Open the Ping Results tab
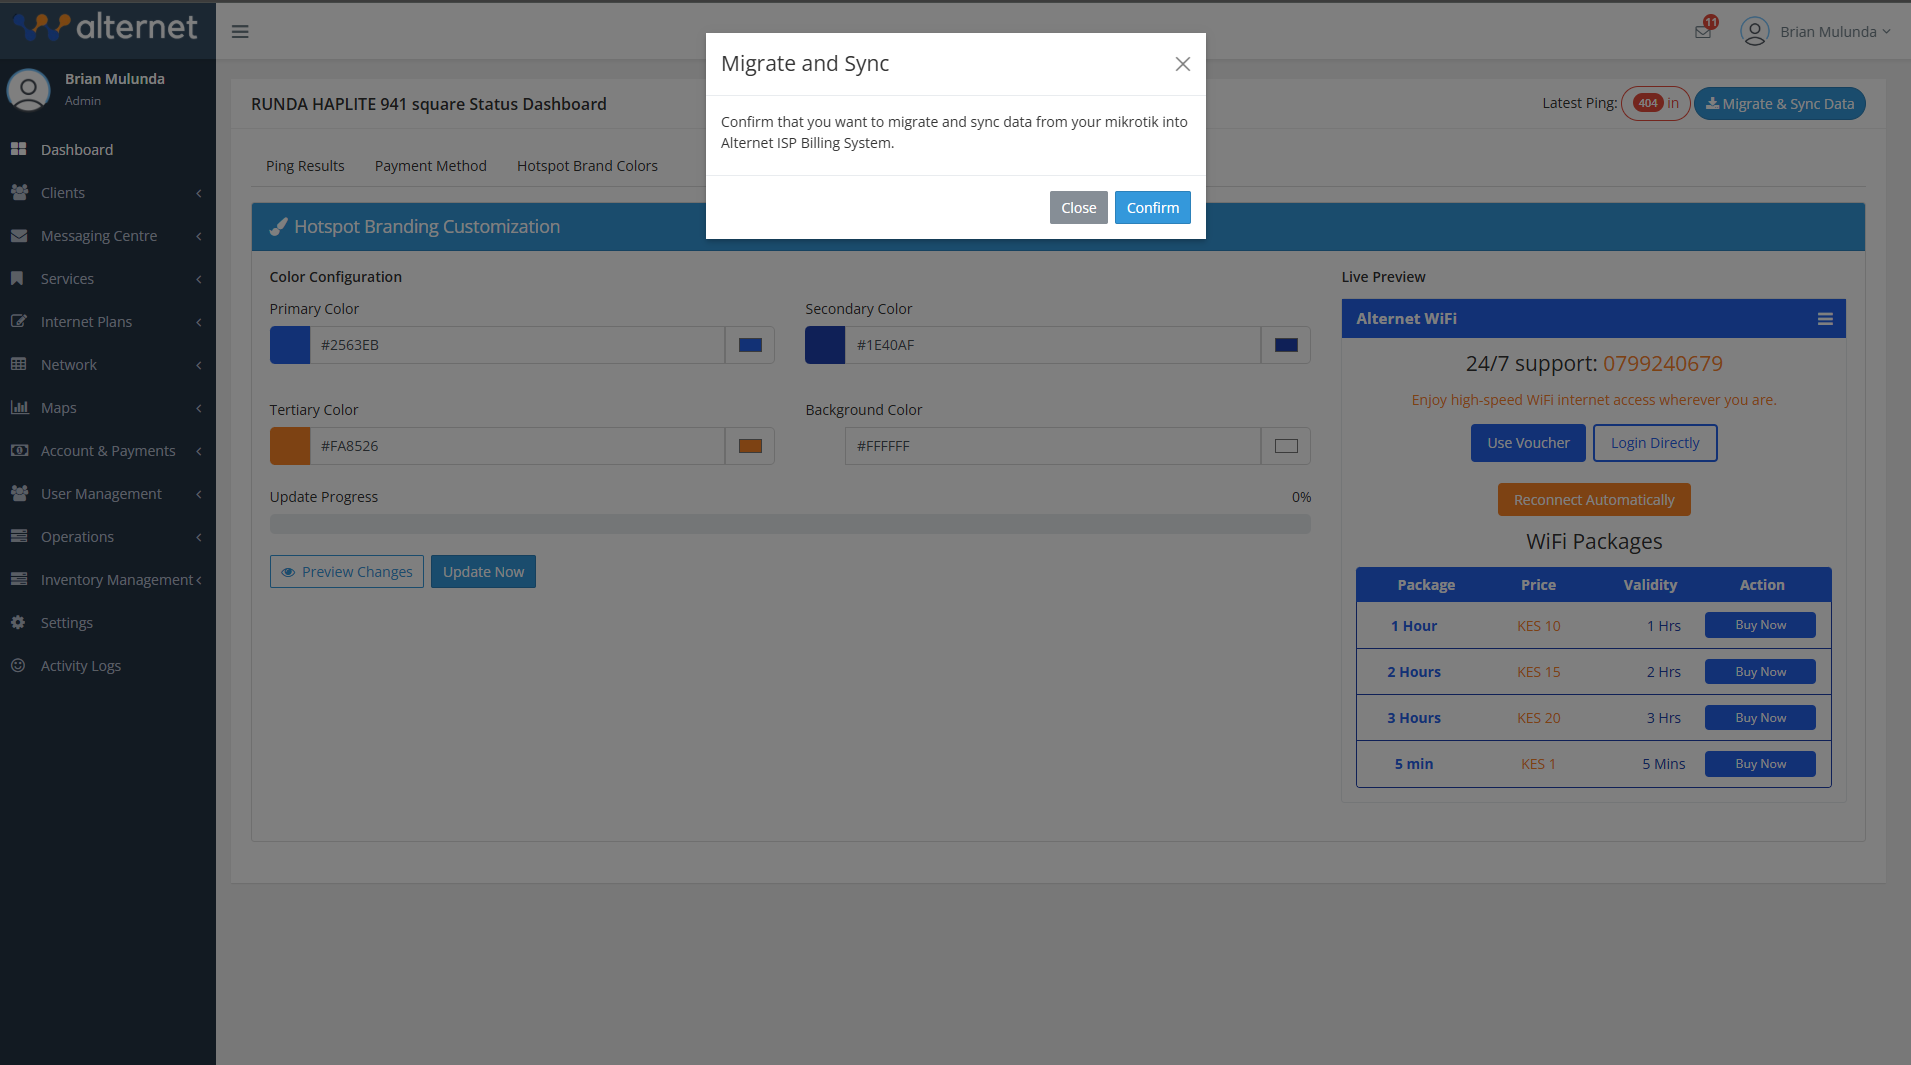The height and width of the screenshot is (1065, 1911). (305, 166)
